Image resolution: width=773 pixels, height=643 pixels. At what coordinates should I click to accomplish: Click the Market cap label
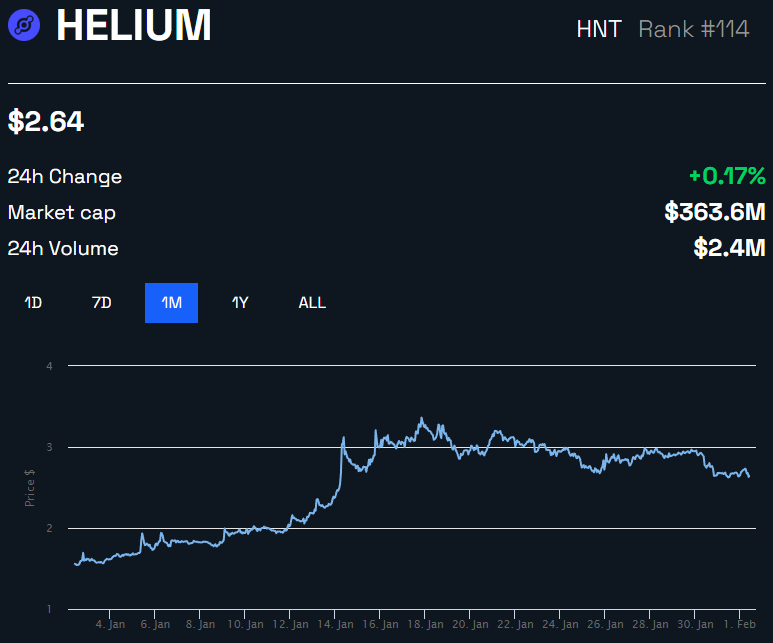tap(62, 213)
